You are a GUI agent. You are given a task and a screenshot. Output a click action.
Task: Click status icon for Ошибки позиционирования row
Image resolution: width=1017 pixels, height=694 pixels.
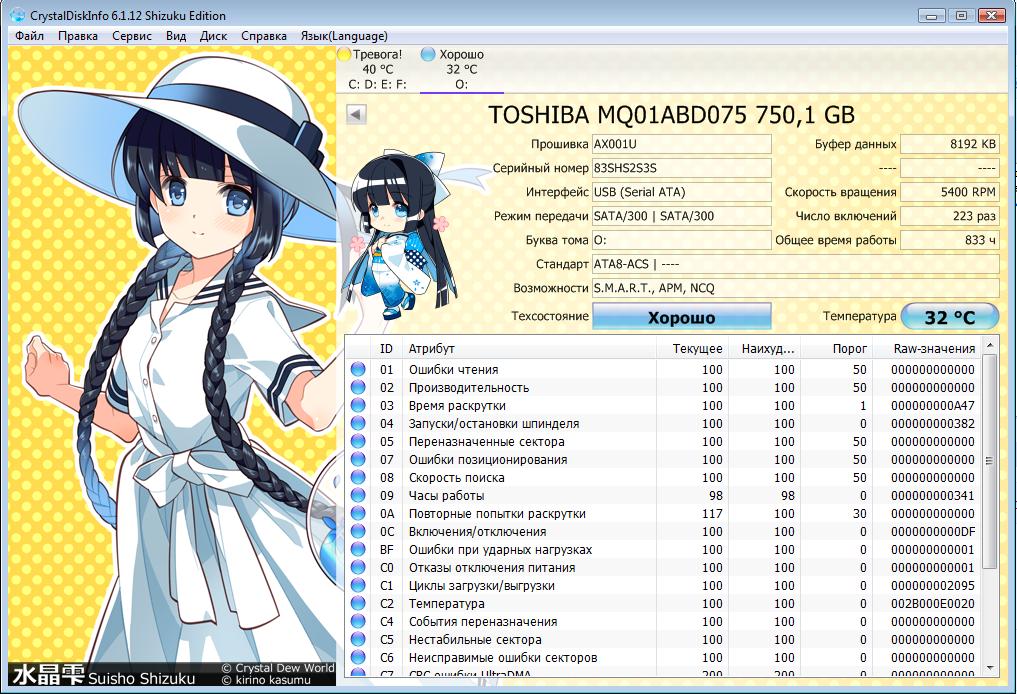point(357,459)
